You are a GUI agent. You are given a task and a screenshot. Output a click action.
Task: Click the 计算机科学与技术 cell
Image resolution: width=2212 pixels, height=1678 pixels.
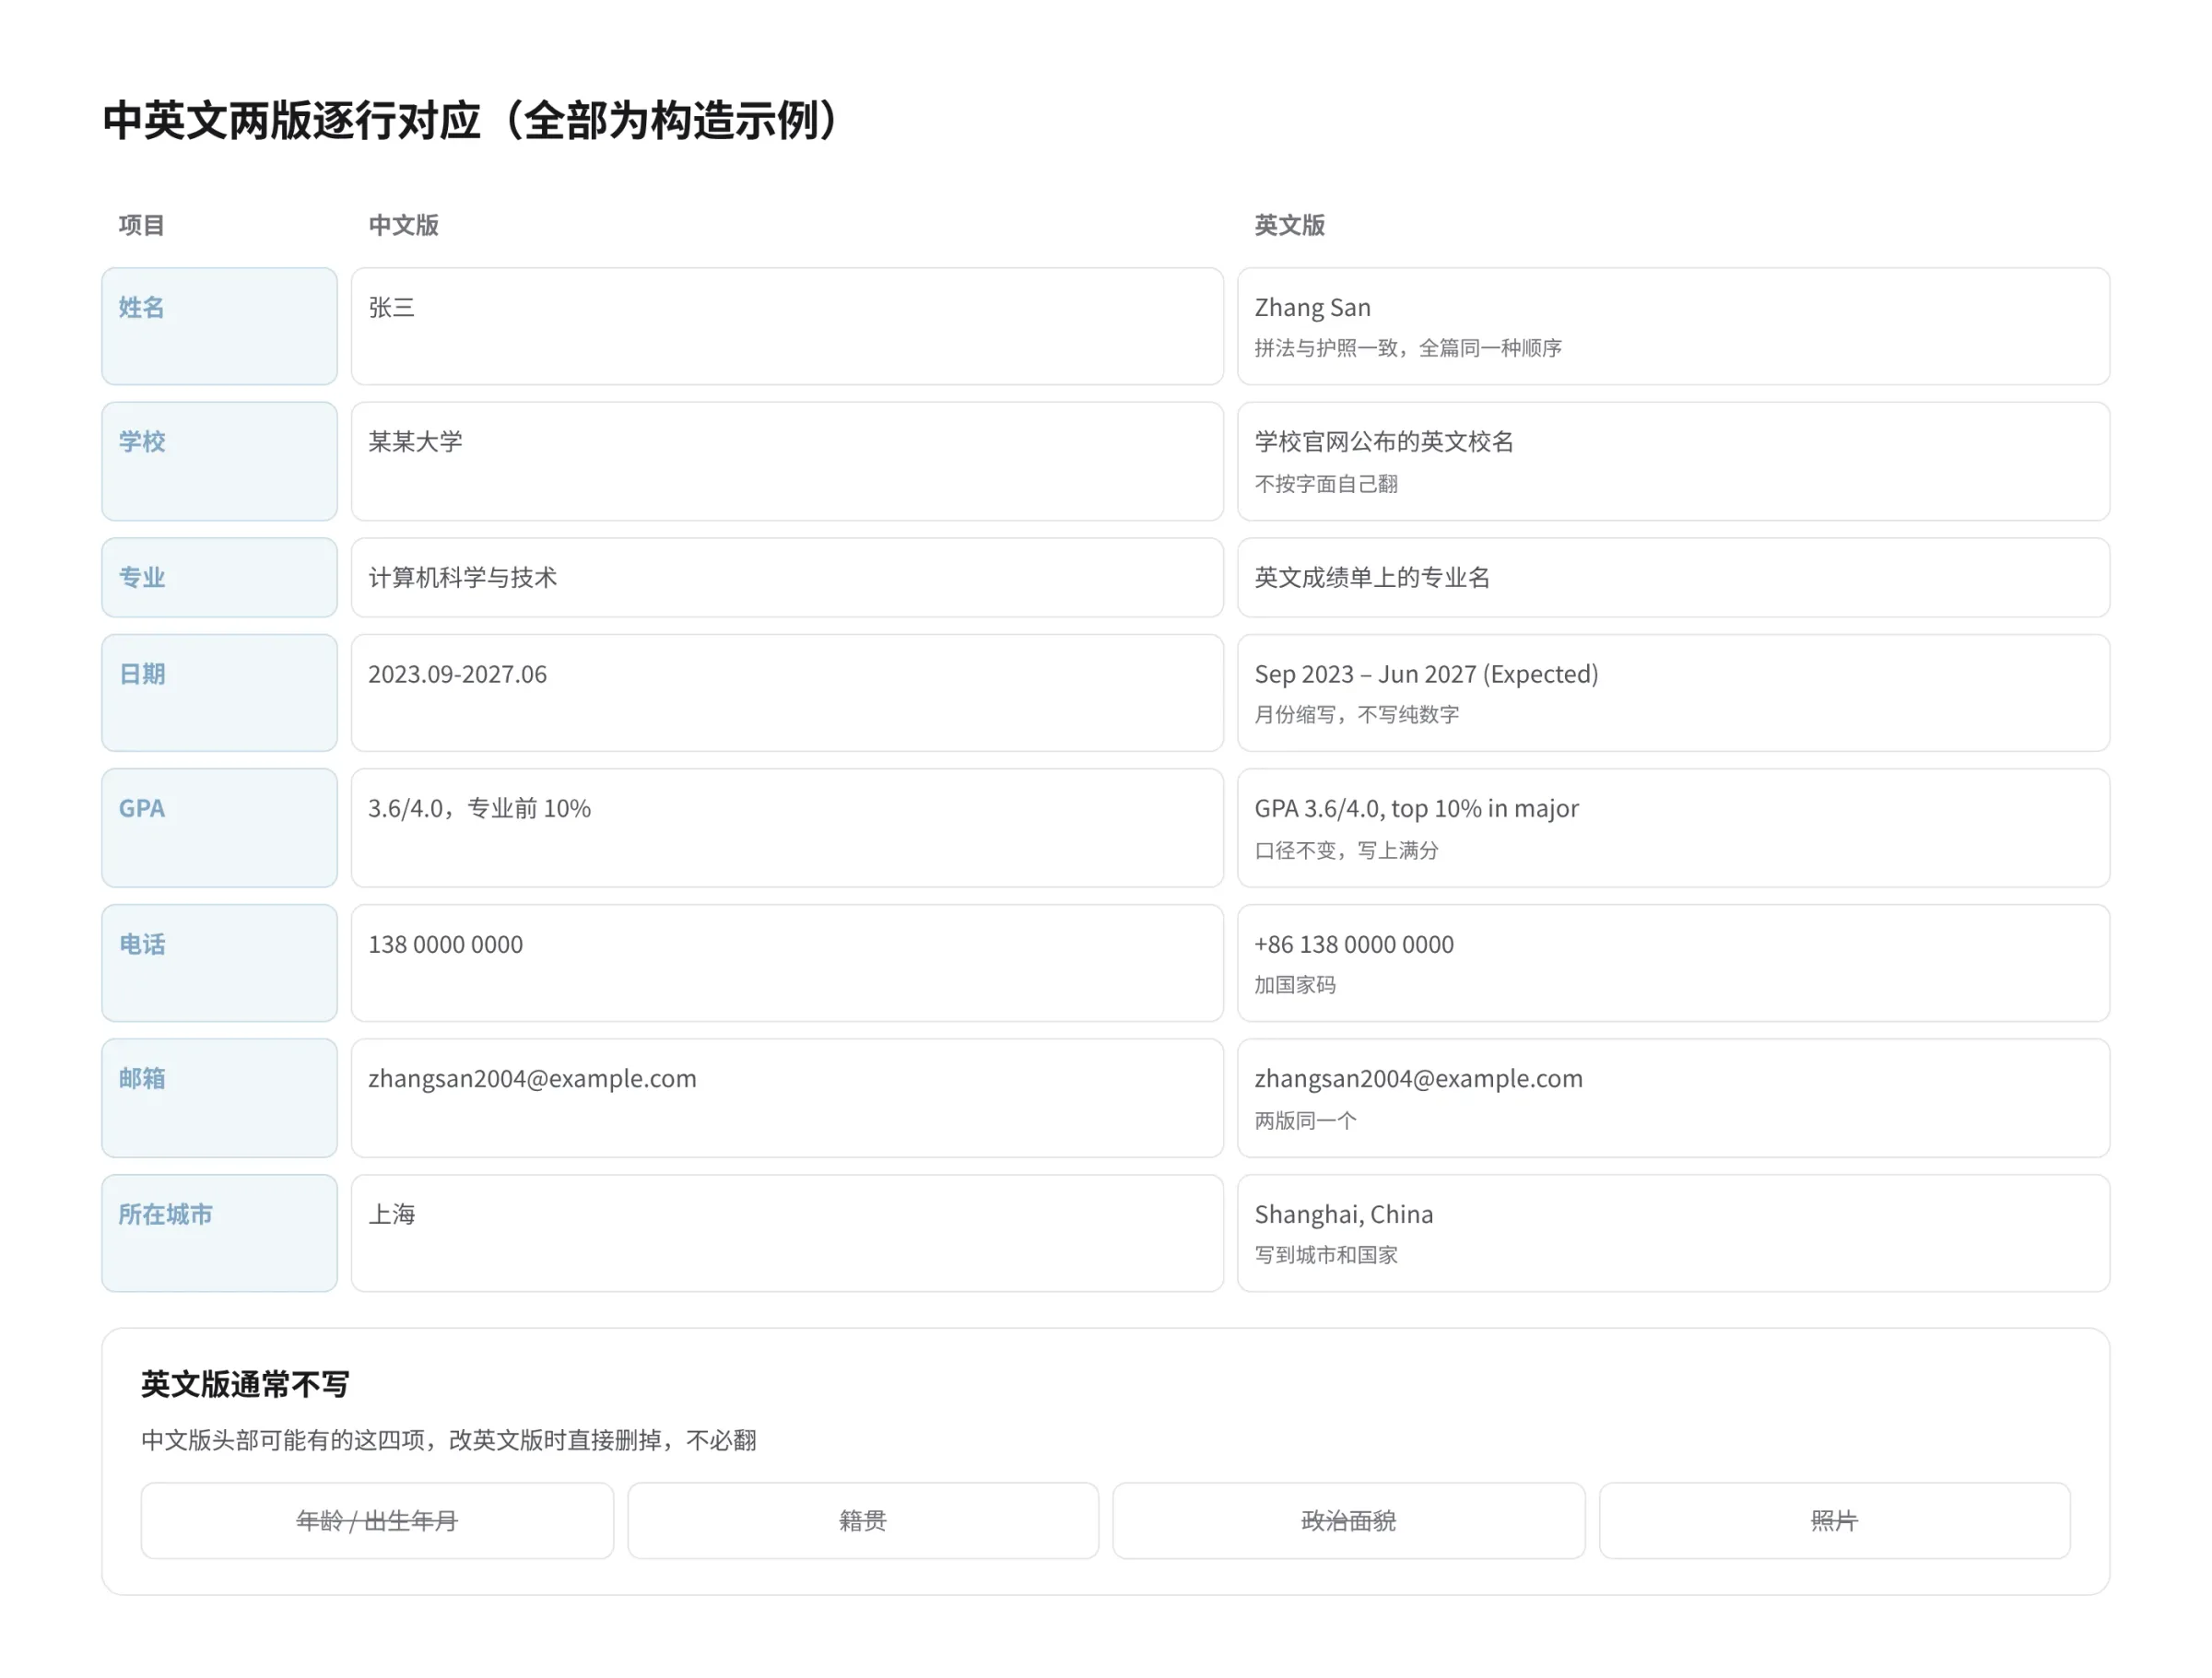(x=787, y=577)
